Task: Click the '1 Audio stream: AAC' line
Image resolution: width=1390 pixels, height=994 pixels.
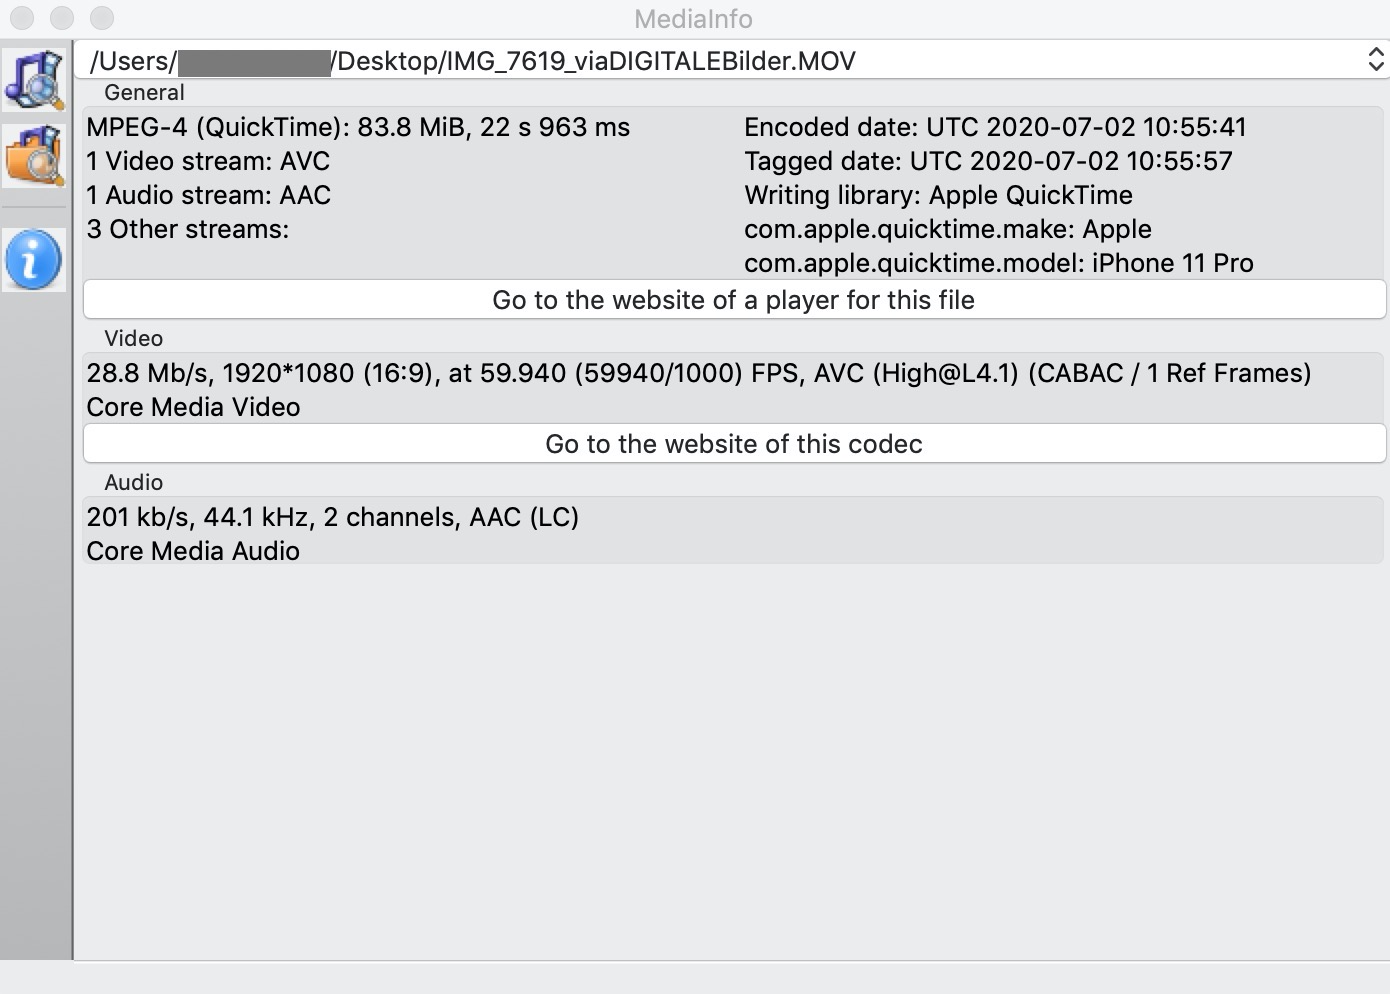Action: click(208, 196)
